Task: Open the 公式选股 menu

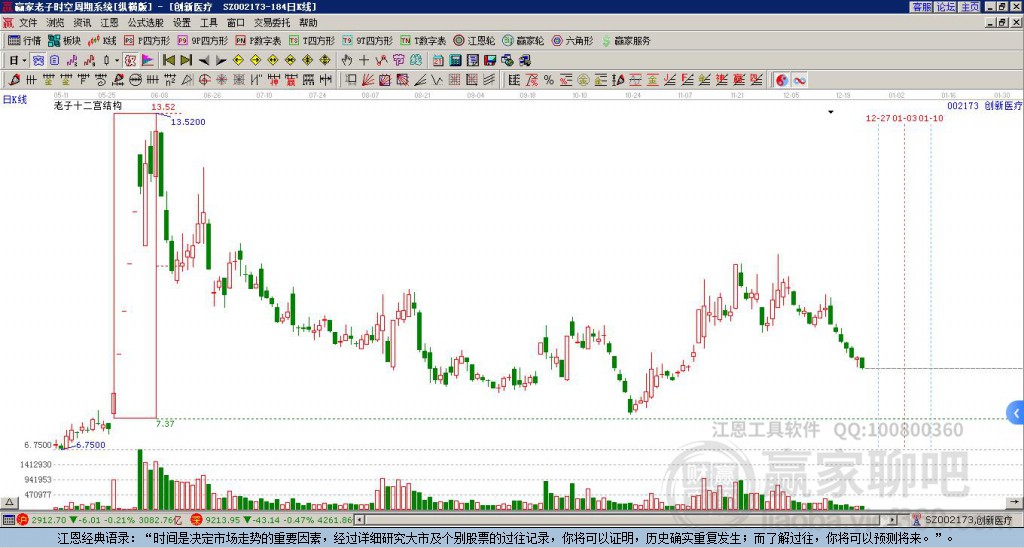Action: pos(146,23)
